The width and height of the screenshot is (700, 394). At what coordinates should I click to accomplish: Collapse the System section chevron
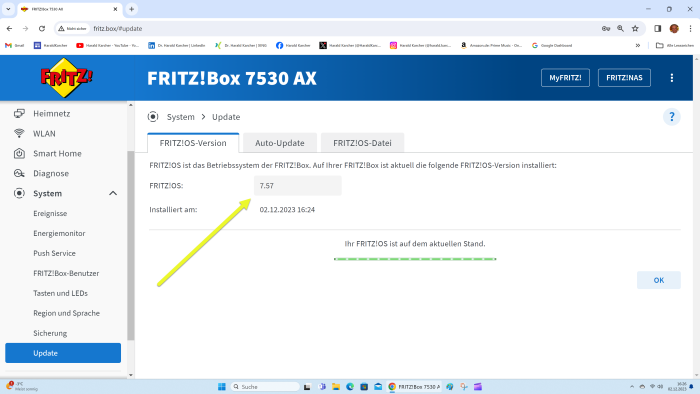pyautogui.click(x=113, y=193)
